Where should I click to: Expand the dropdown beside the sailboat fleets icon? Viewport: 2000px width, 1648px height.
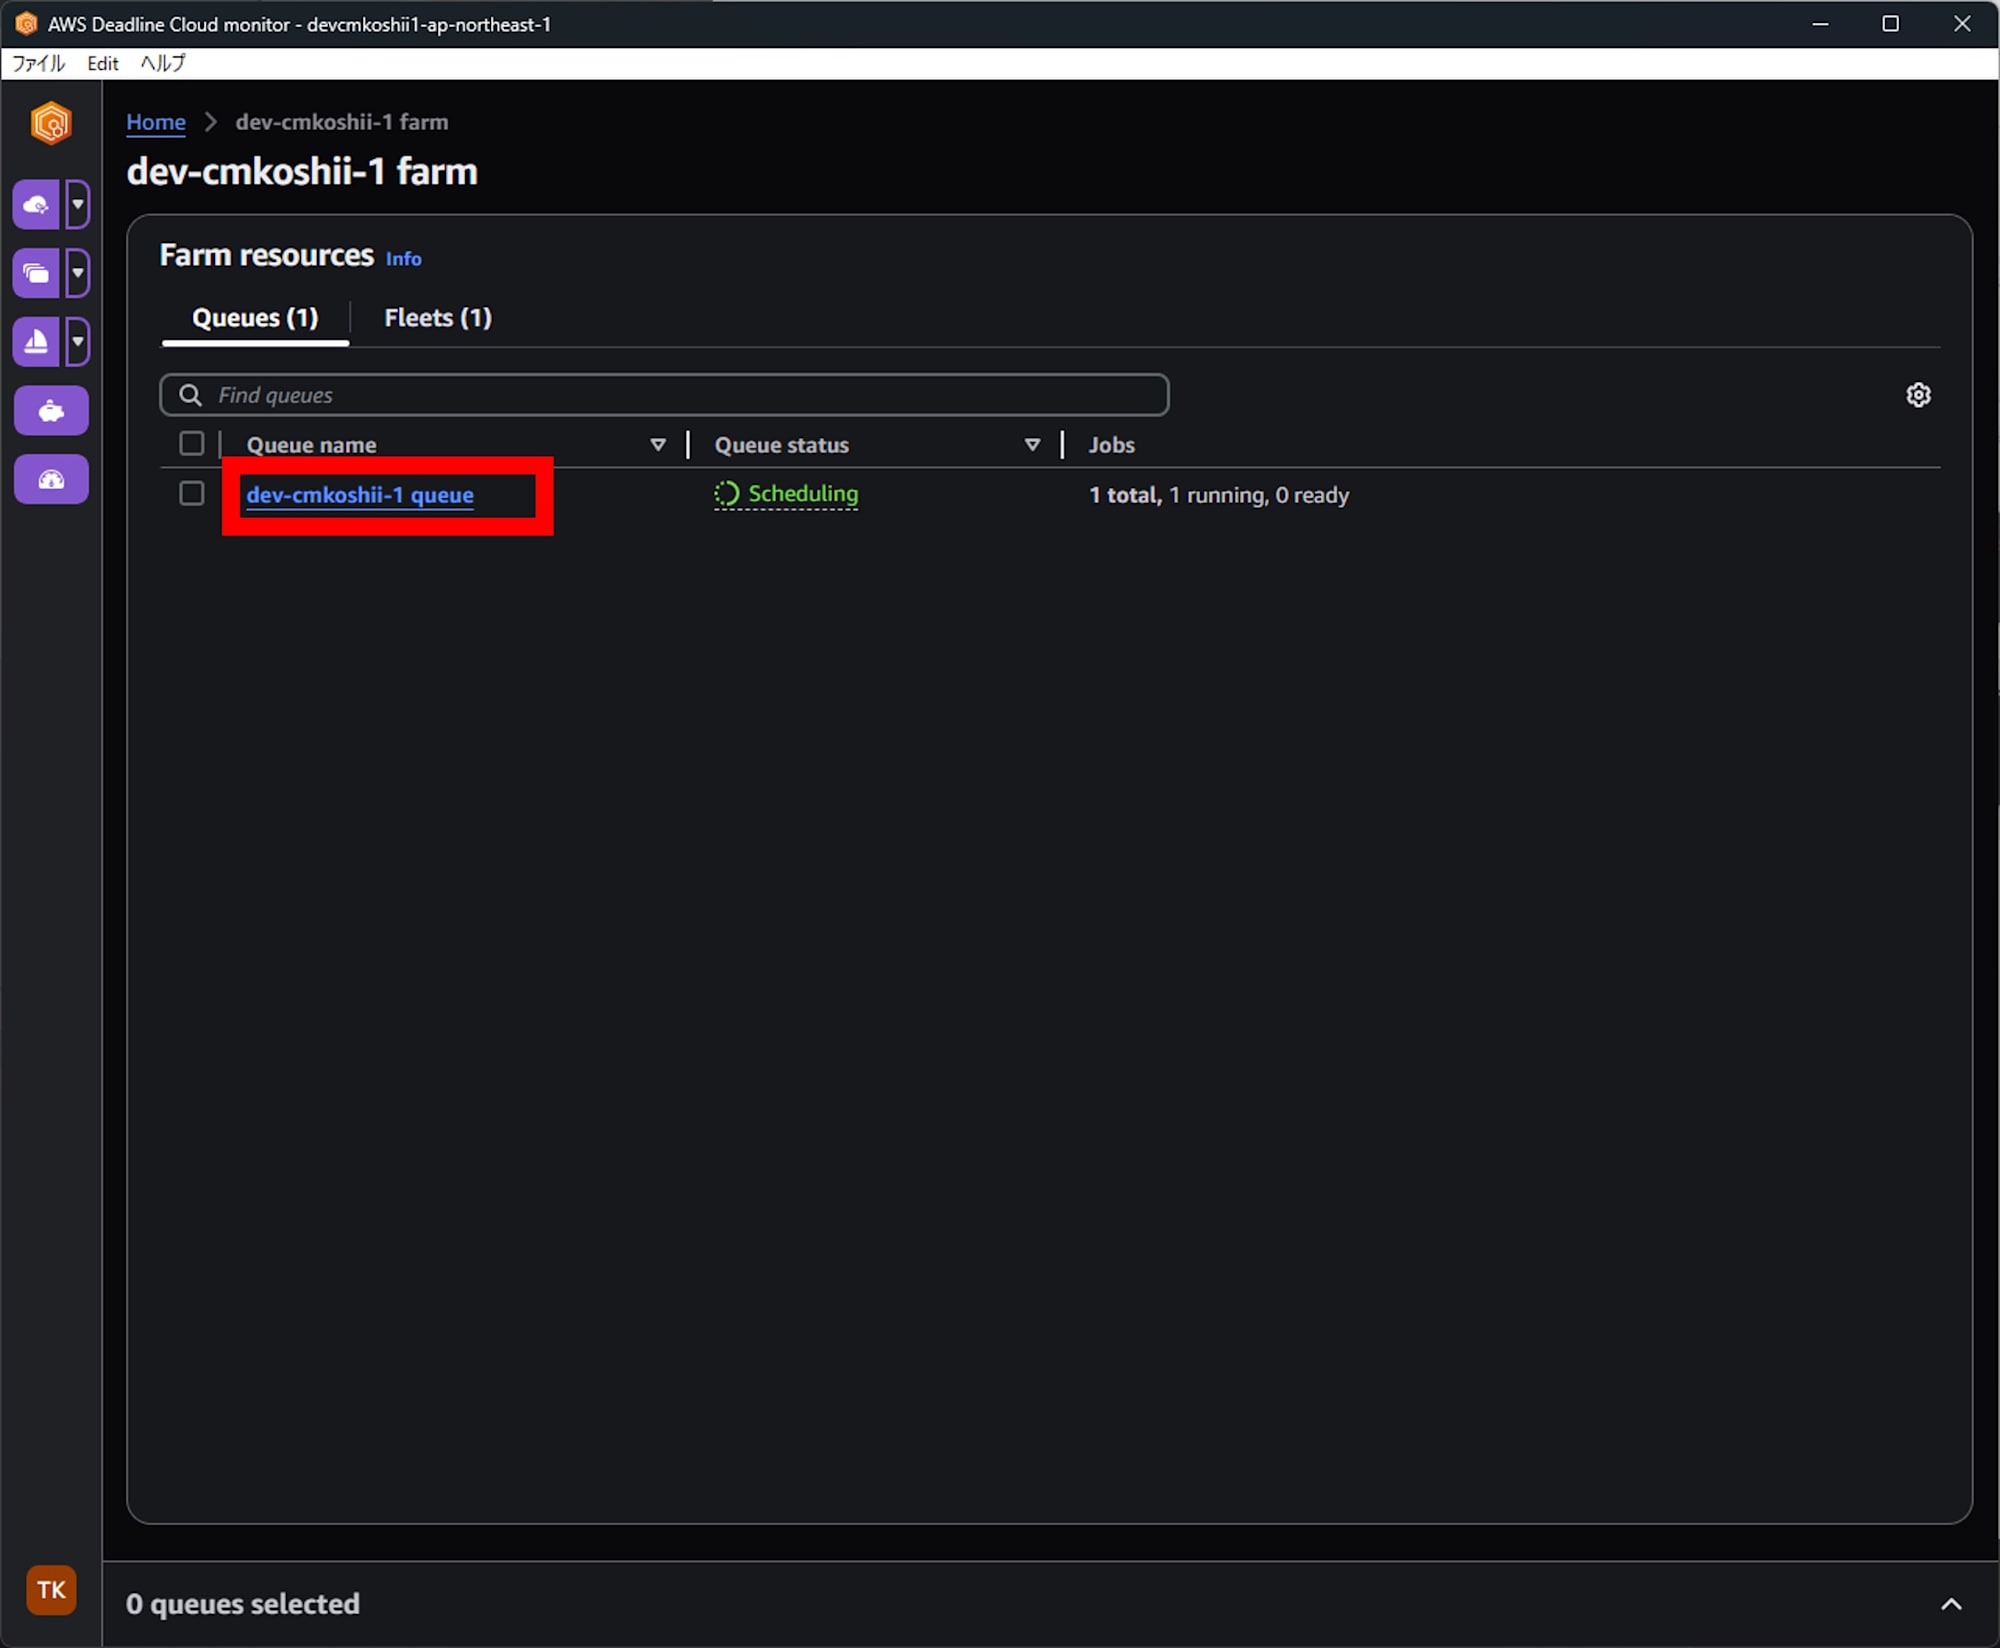[x=77, y=342]
